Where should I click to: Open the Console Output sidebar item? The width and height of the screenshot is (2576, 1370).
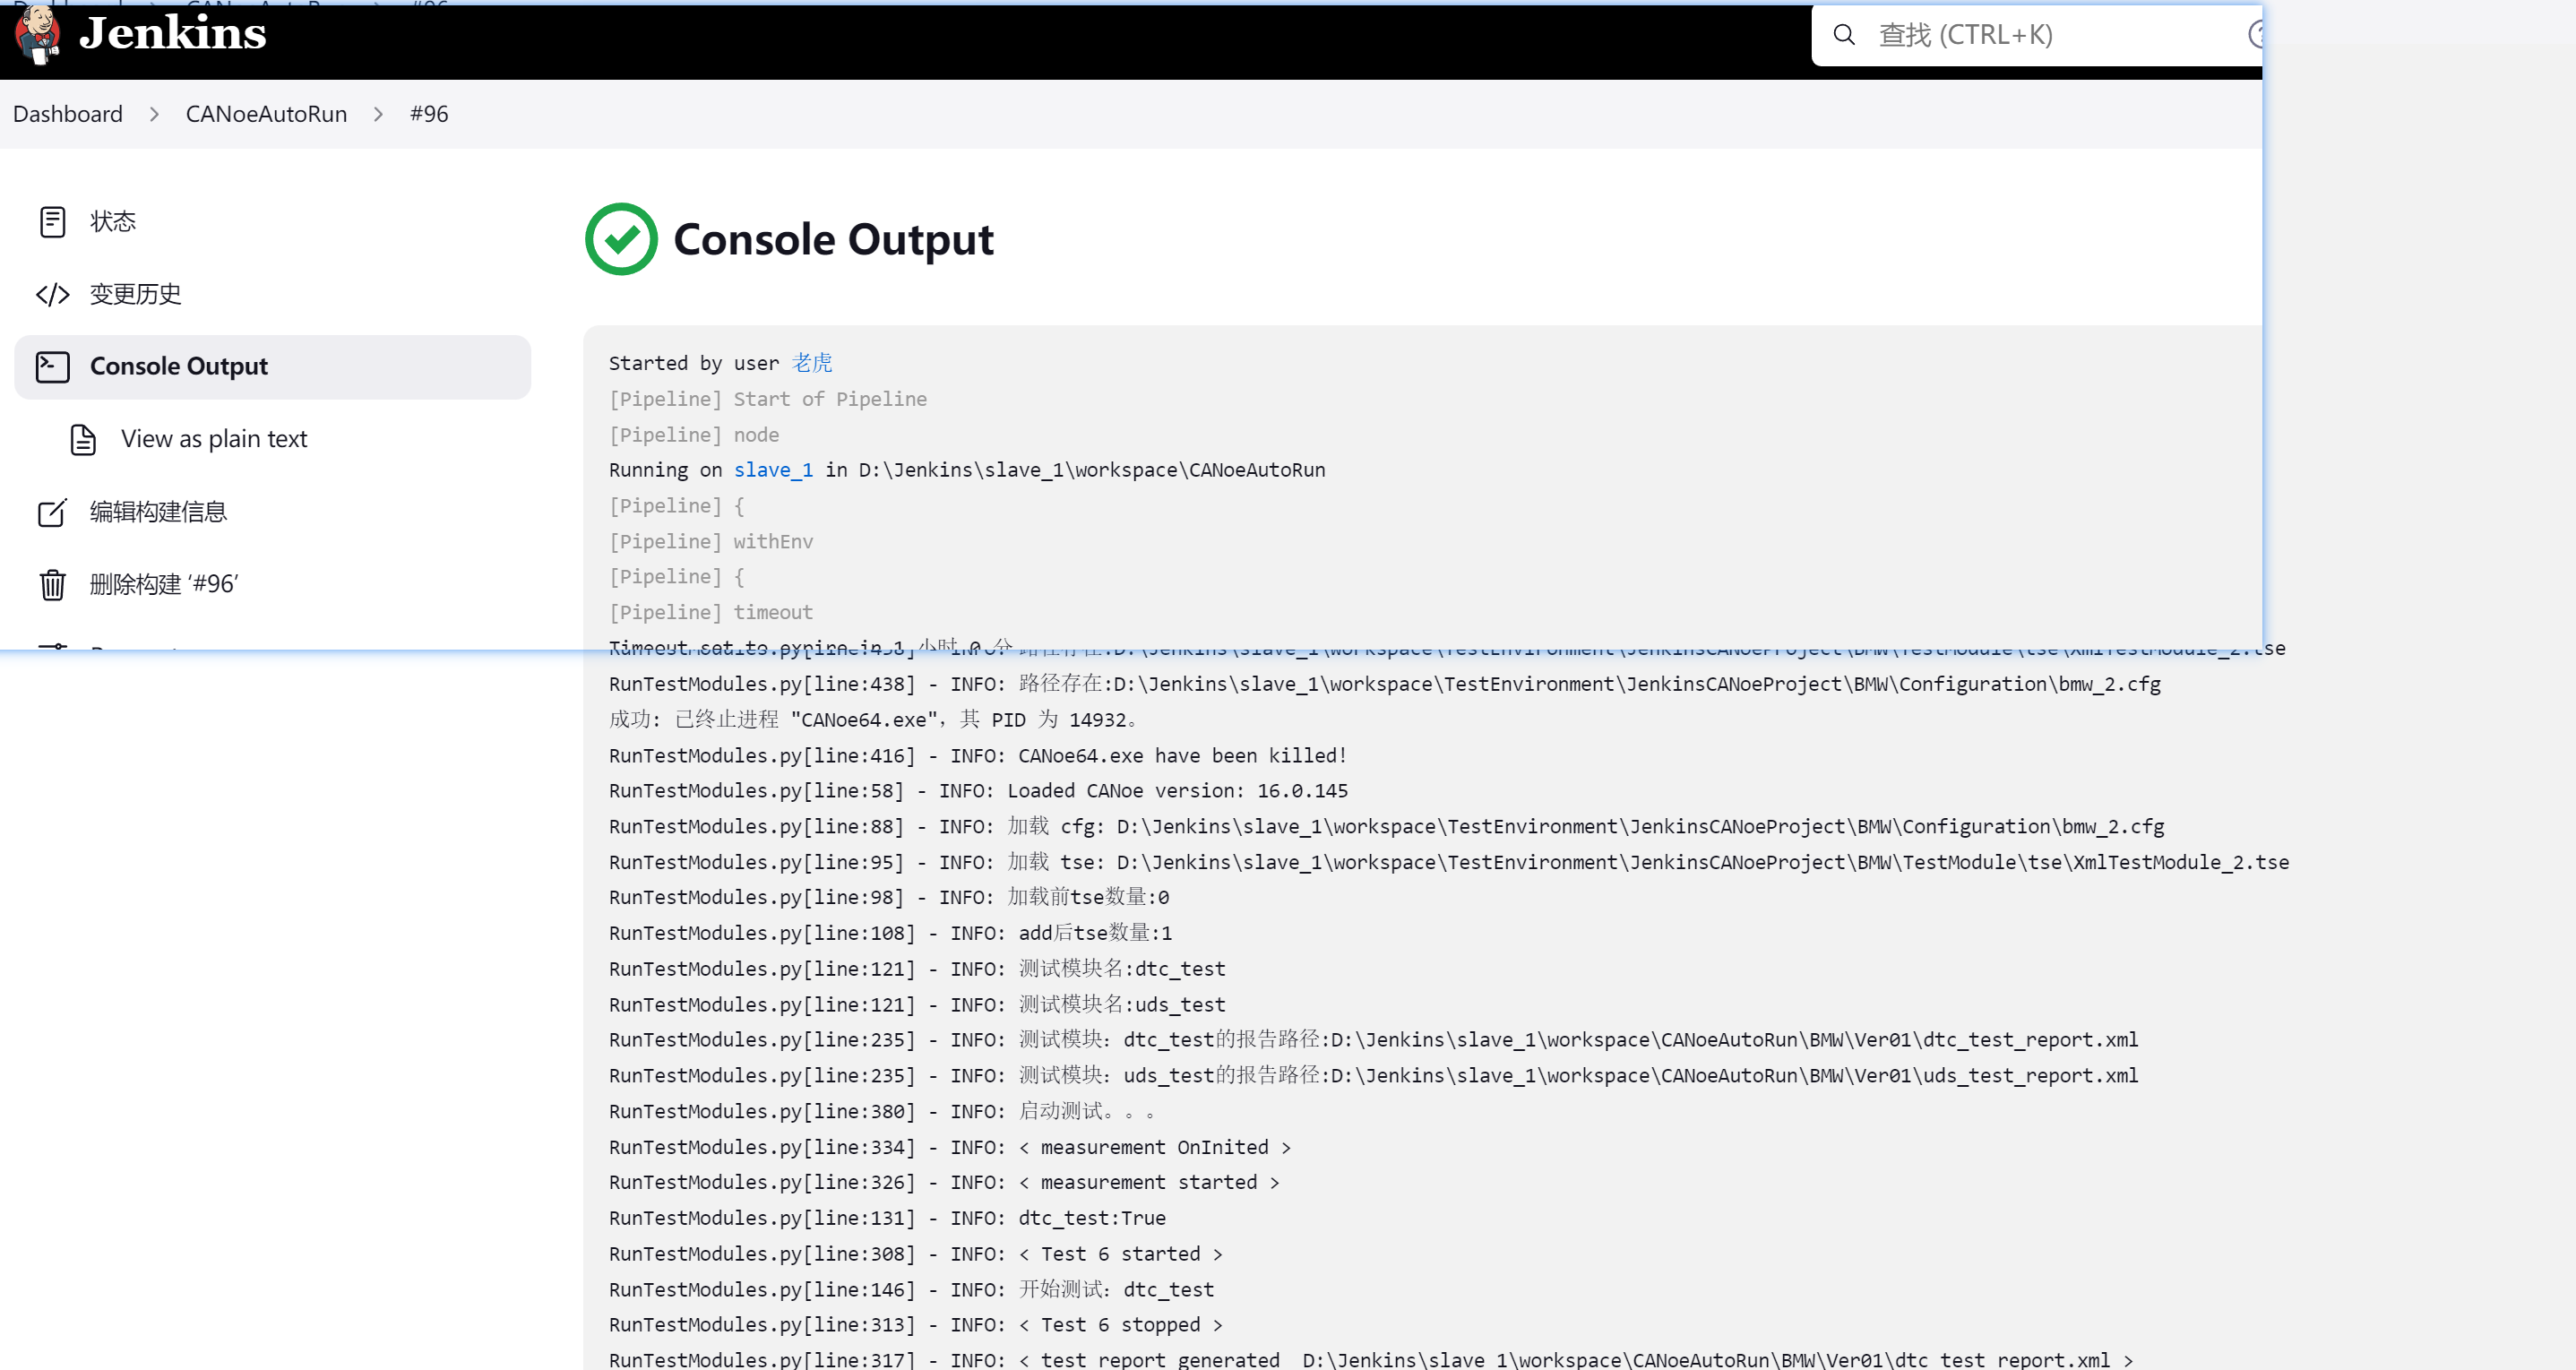pyautogui.click(x=178, y=367)
